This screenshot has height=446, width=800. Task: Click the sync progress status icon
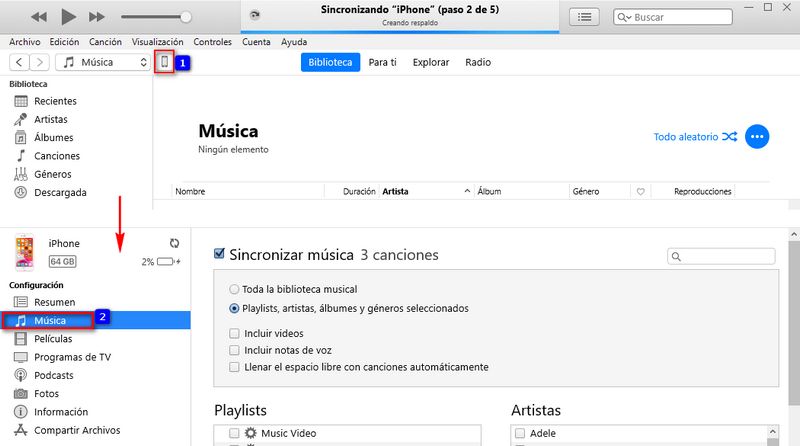[255, 15]
